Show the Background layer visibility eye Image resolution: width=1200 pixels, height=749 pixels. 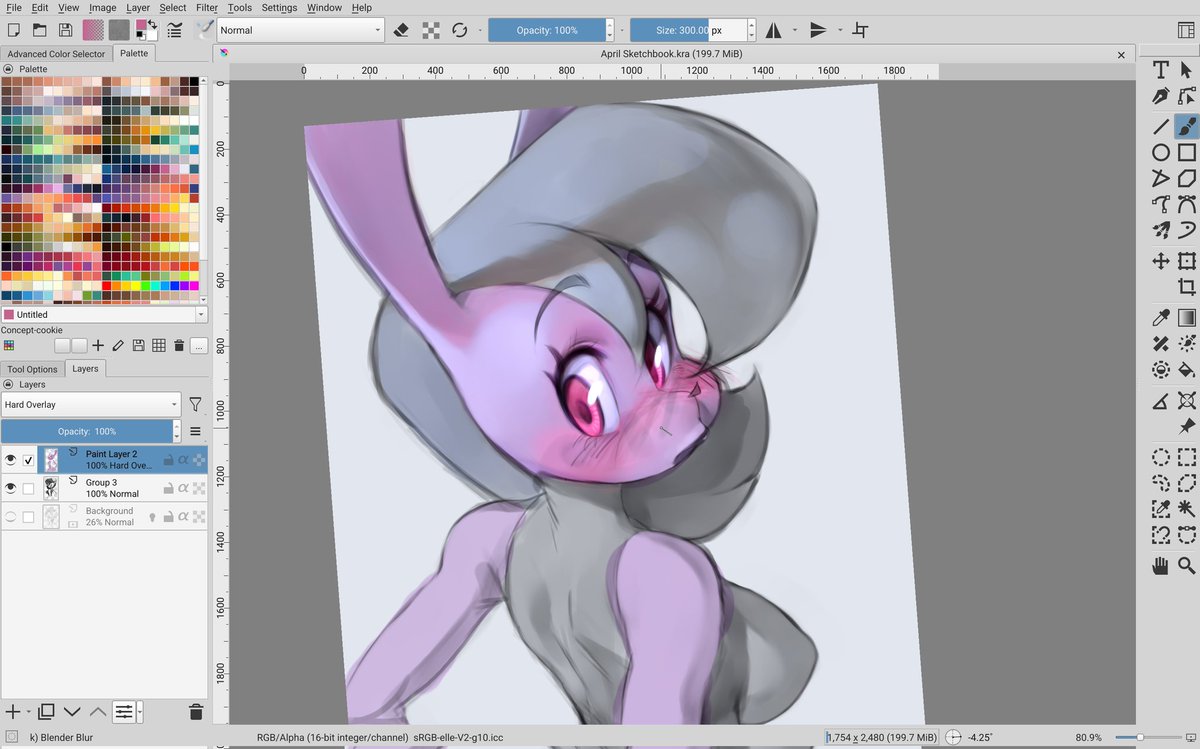click(x=11, y=517)
